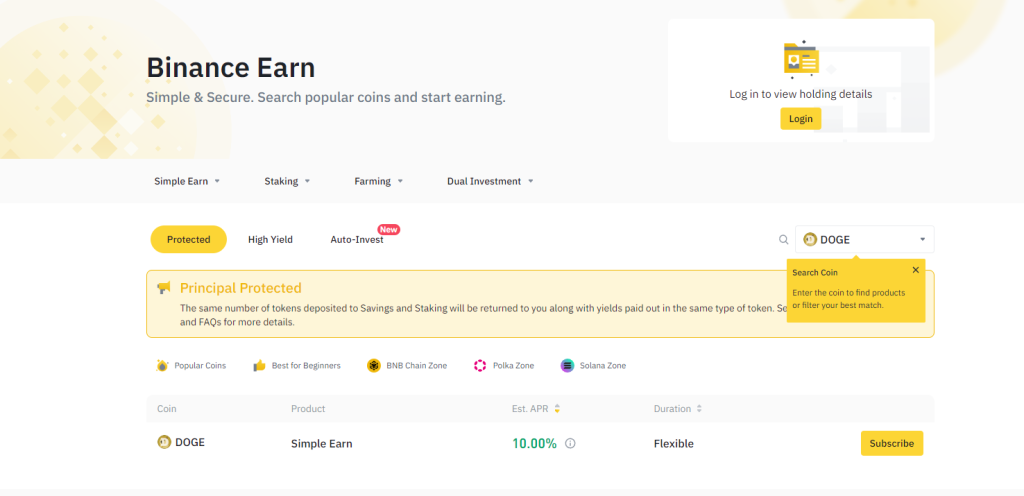Screen dimensions: 1024x496
Task: Click the BNB Chain Zone logo icon
Action: (374, 365)
